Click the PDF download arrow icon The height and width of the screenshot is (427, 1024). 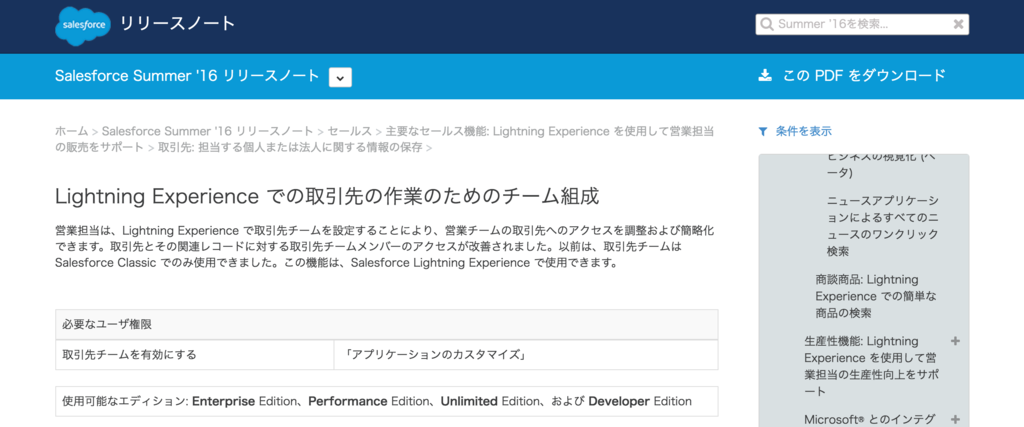(765, 75)
